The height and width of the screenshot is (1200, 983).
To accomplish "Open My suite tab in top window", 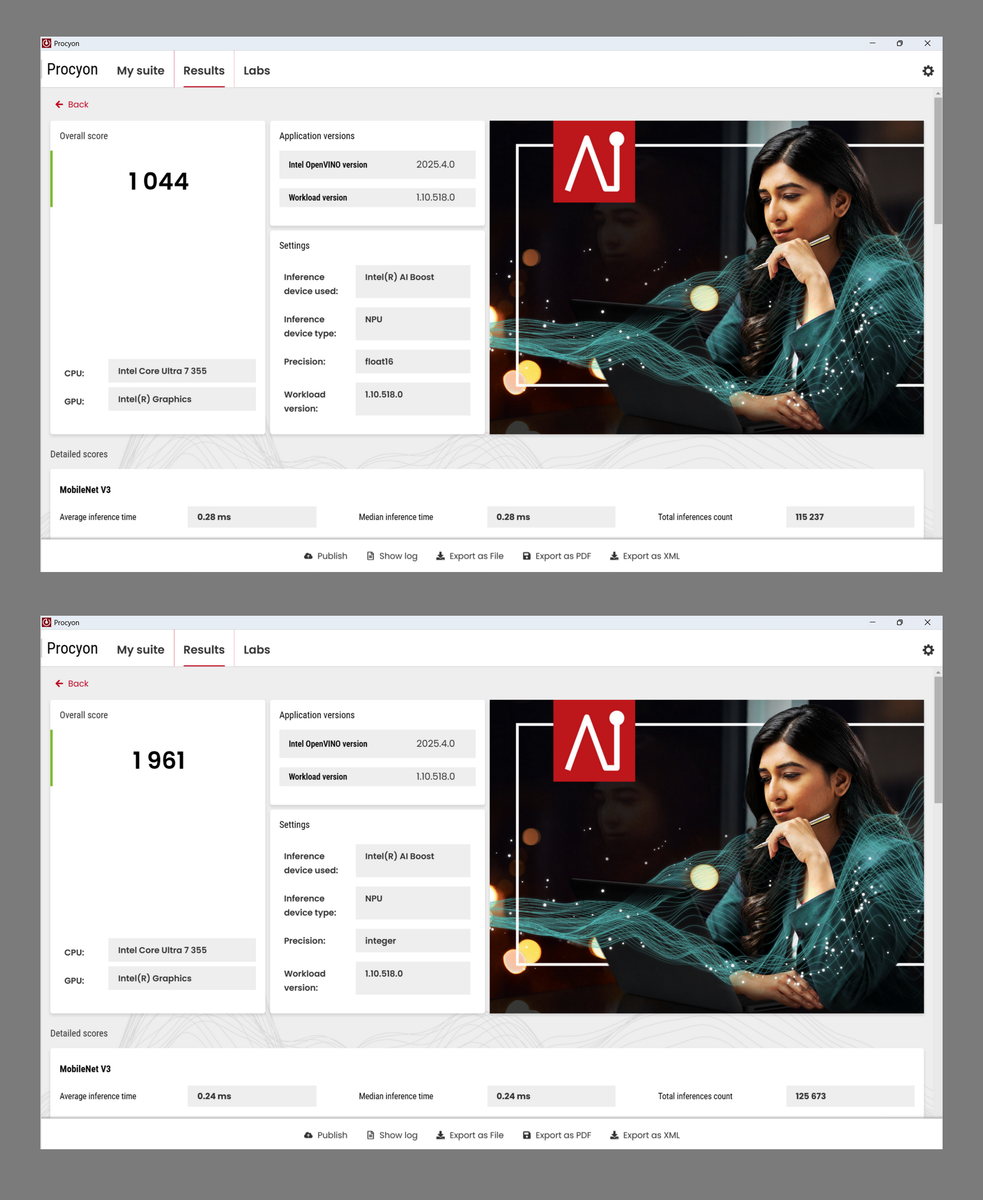I will pos(140,71).
